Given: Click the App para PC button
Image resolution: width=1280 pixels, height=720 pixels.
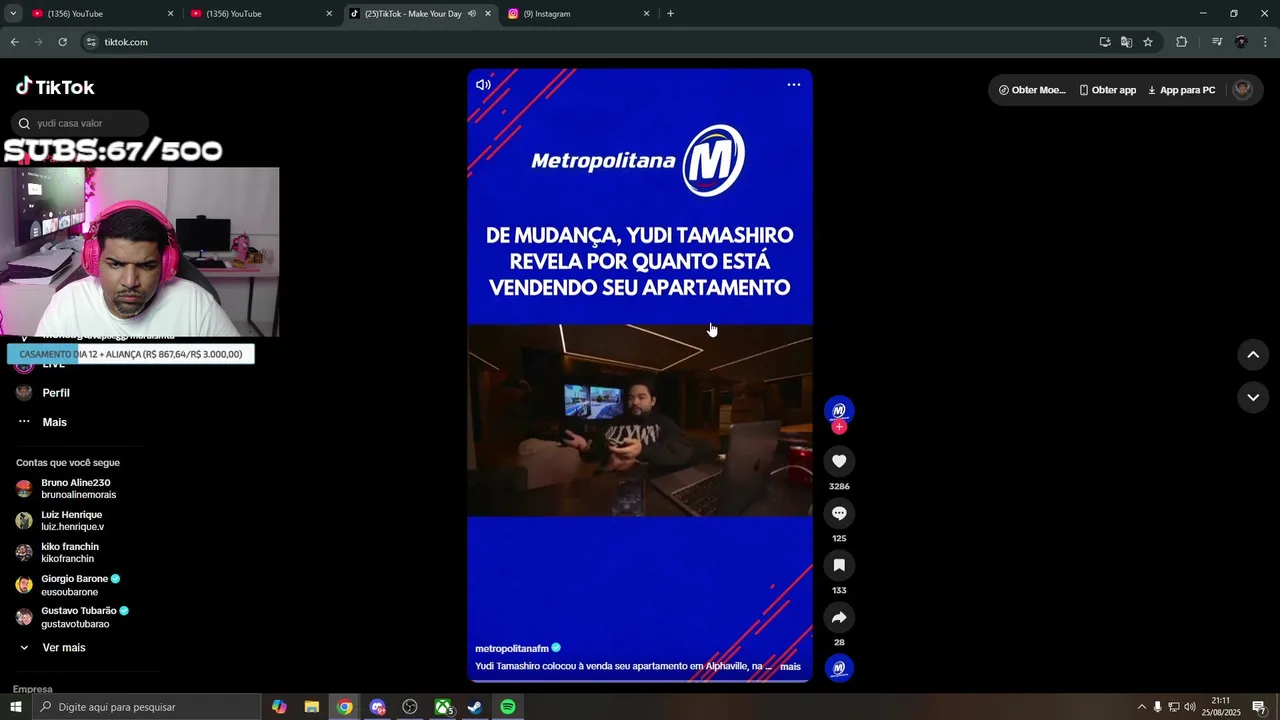Looking at the screenshot, I should point(1181,90).
